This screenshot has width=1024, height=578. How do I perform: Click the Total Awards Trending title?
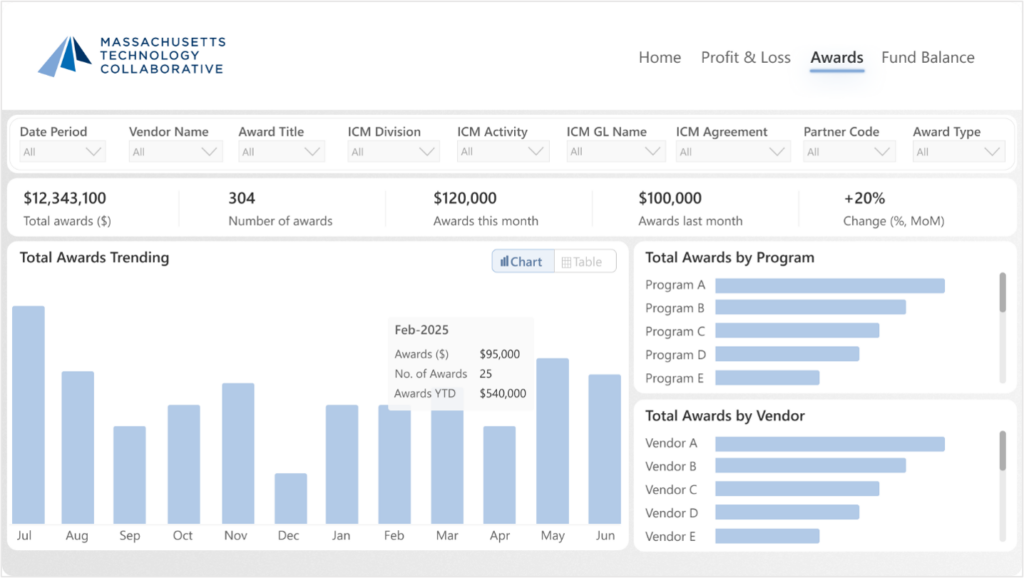coord(94,257)
